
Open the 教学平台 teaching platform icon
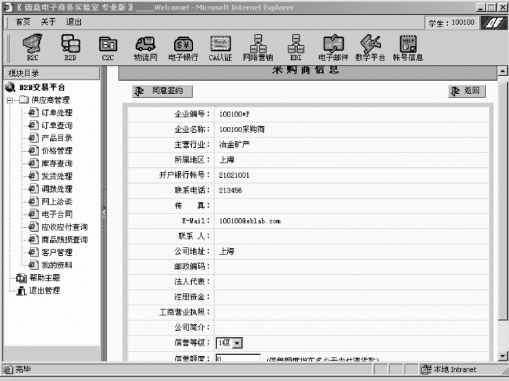(x=370, y=47)
